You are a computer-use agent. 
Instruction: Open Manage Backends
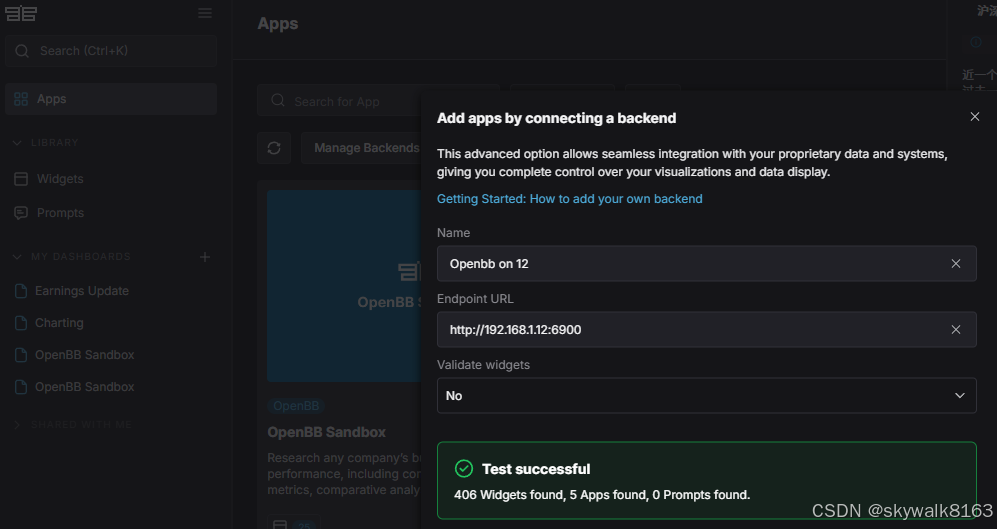362,148
